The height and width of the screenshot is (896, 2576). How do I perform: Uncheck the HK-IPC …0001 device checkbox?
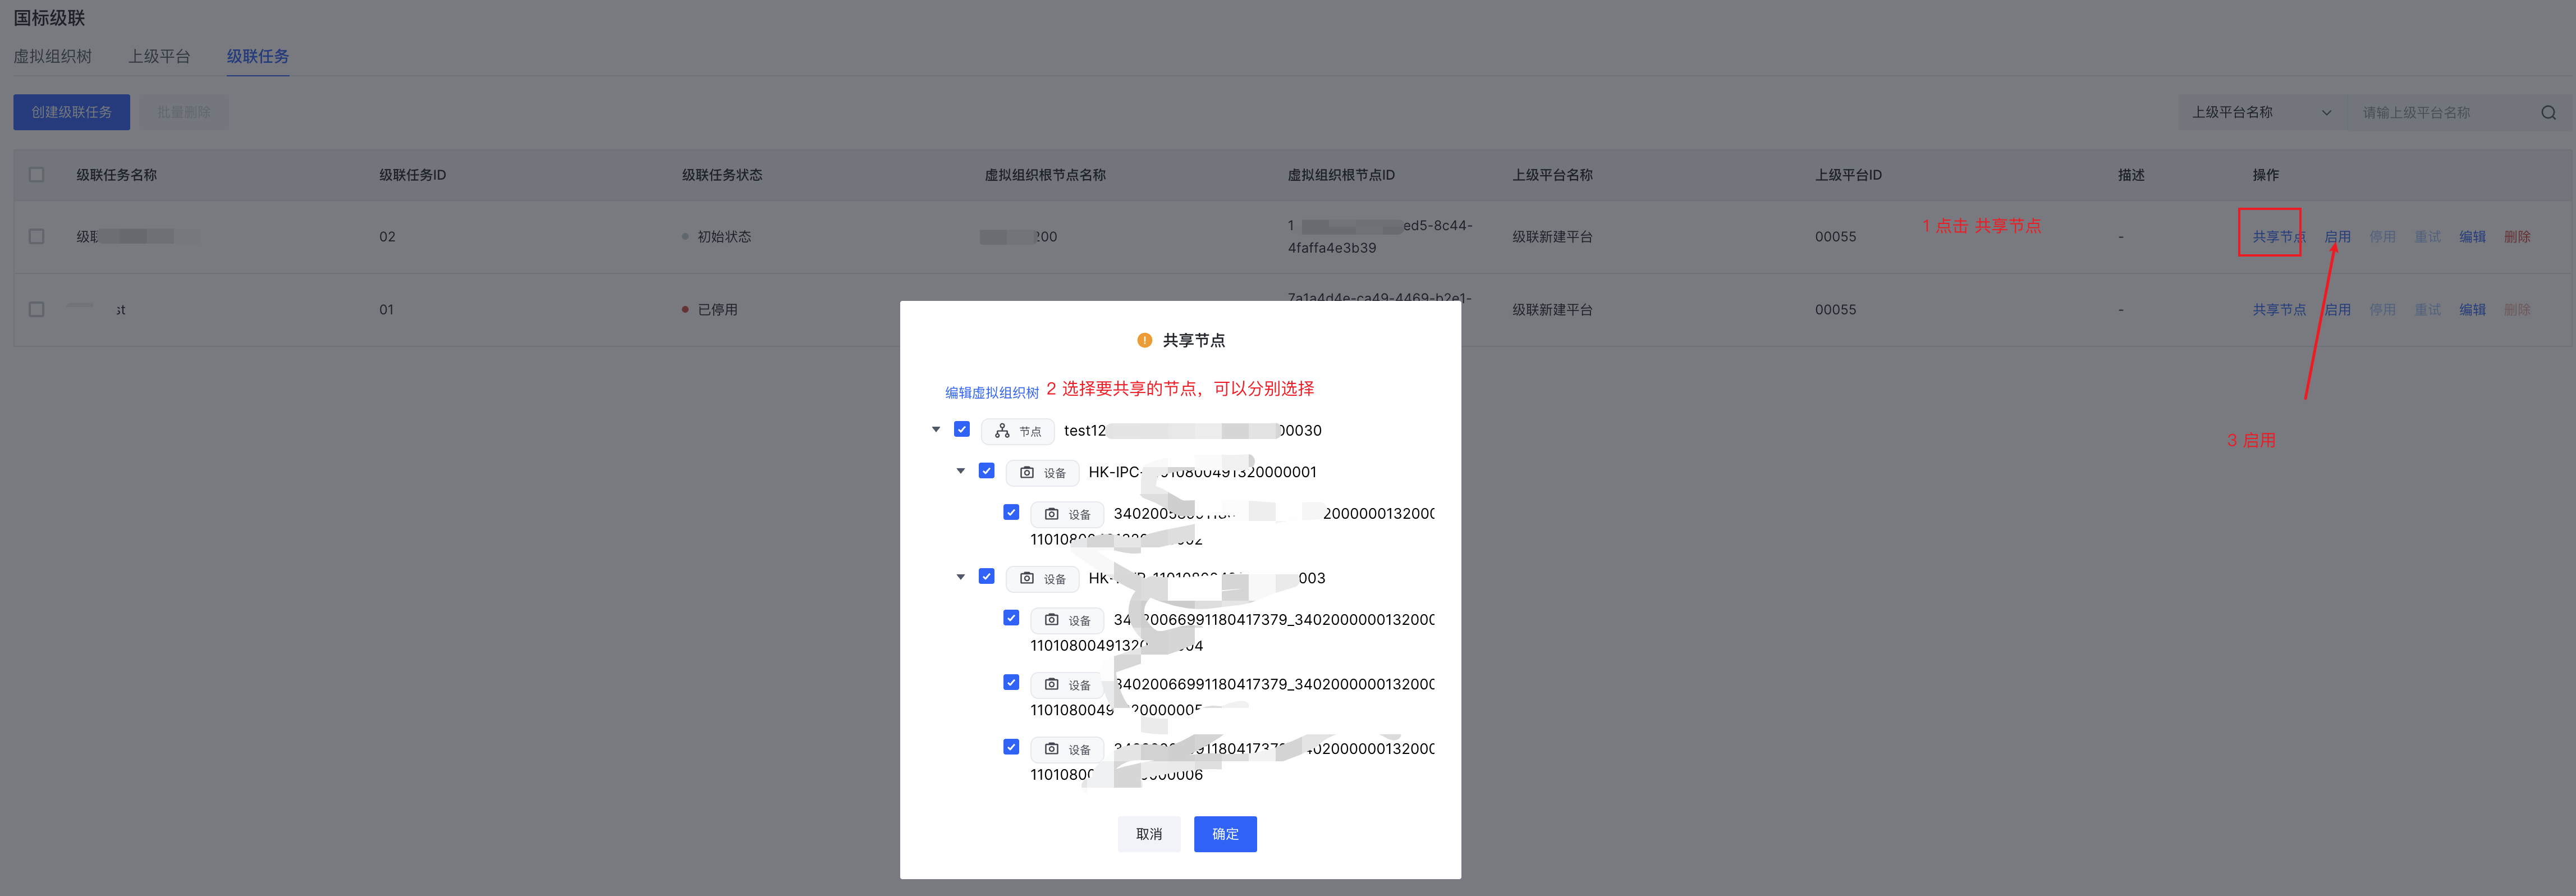(987, 471)
